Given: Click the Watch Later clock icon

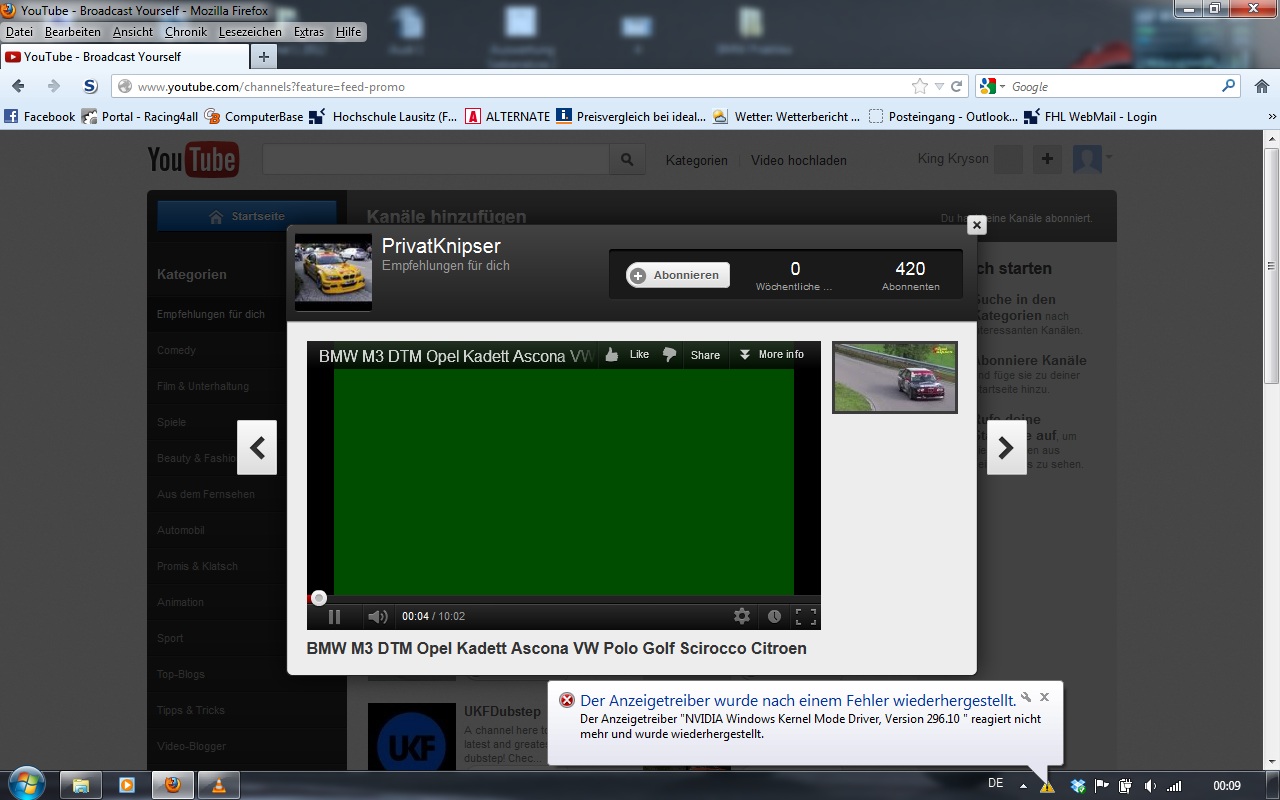Looking at the screenshot, I should pyautogui.click(x=774, y=616).
